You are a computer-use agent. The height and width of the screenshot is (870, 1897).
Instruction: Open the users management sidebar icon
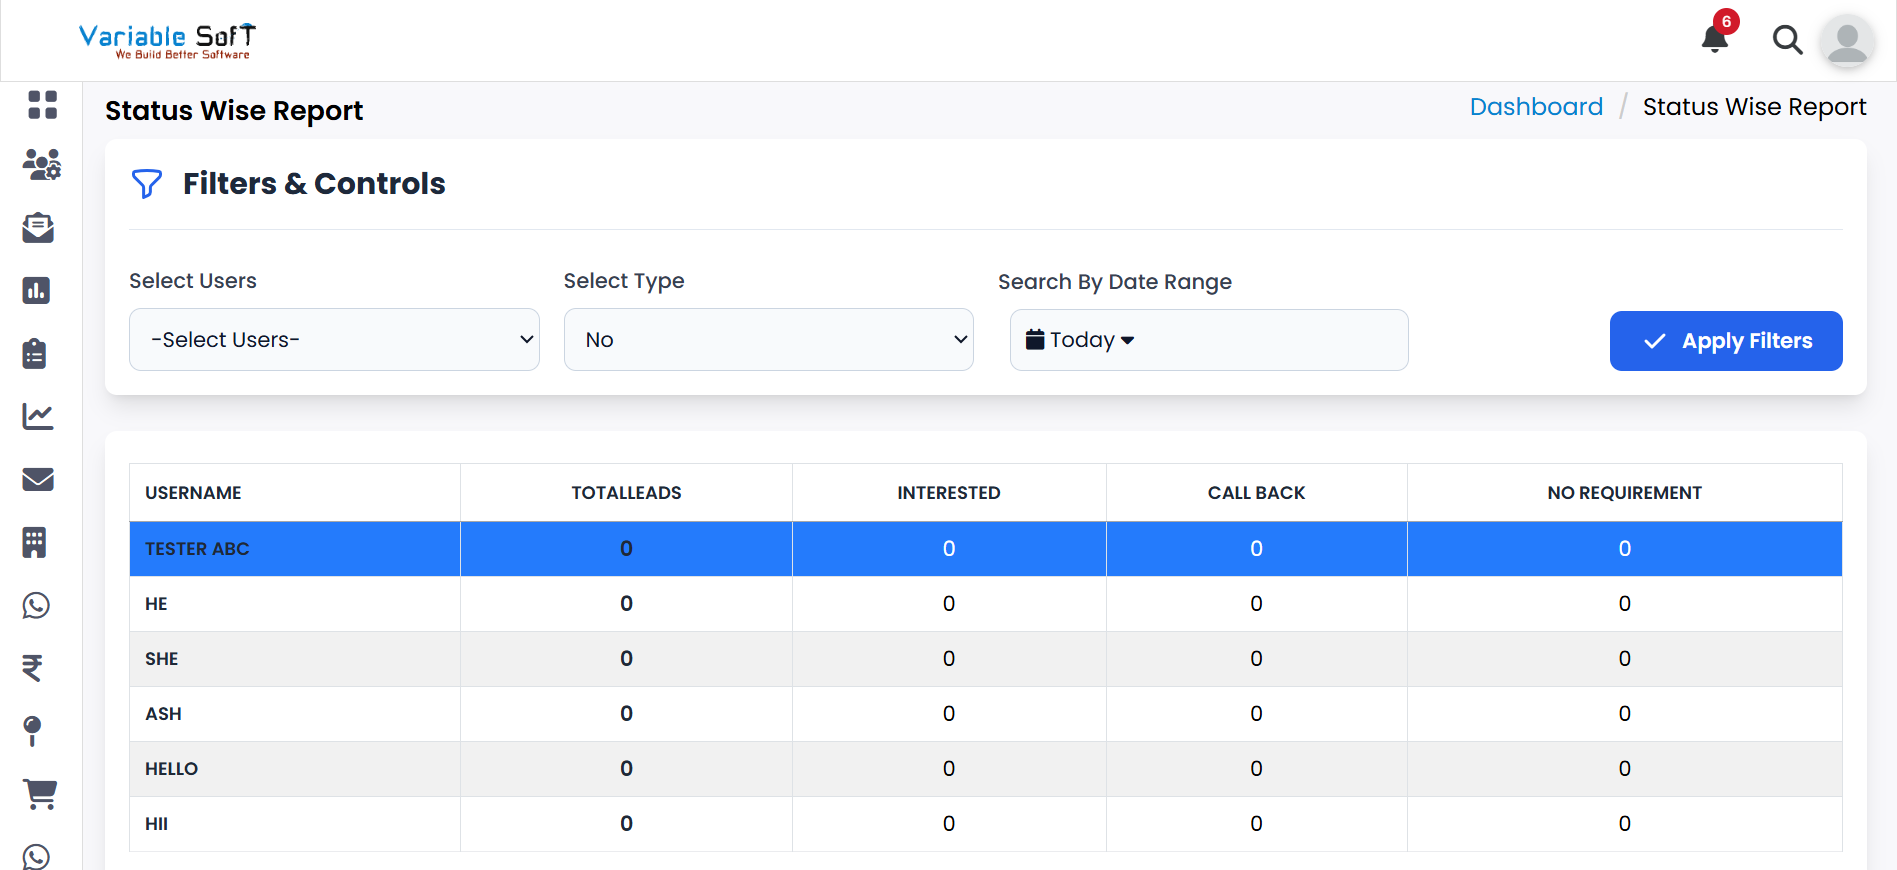click(x=42, y=165)
